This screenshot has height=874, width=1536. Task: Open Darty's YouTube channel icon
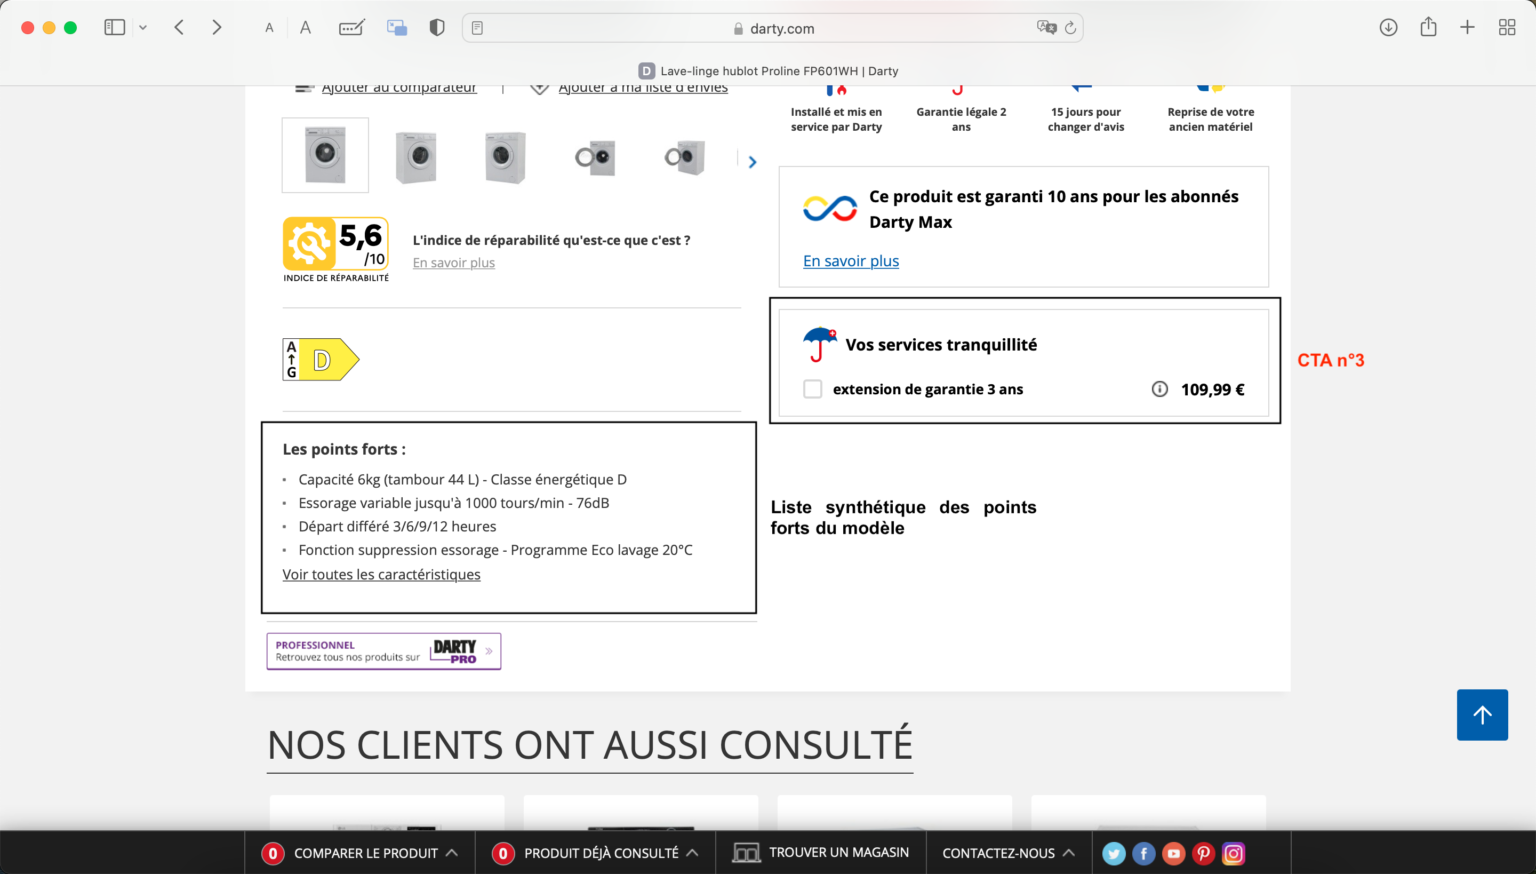(1173, 853)
